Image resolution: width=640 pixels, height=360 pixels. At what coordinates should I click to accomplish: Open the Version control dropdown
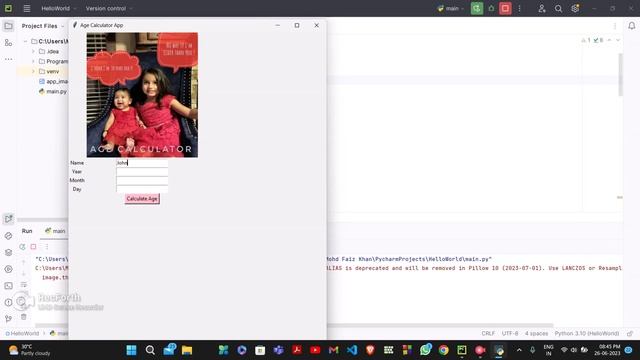pyautogui.click(x=109, y=8)
